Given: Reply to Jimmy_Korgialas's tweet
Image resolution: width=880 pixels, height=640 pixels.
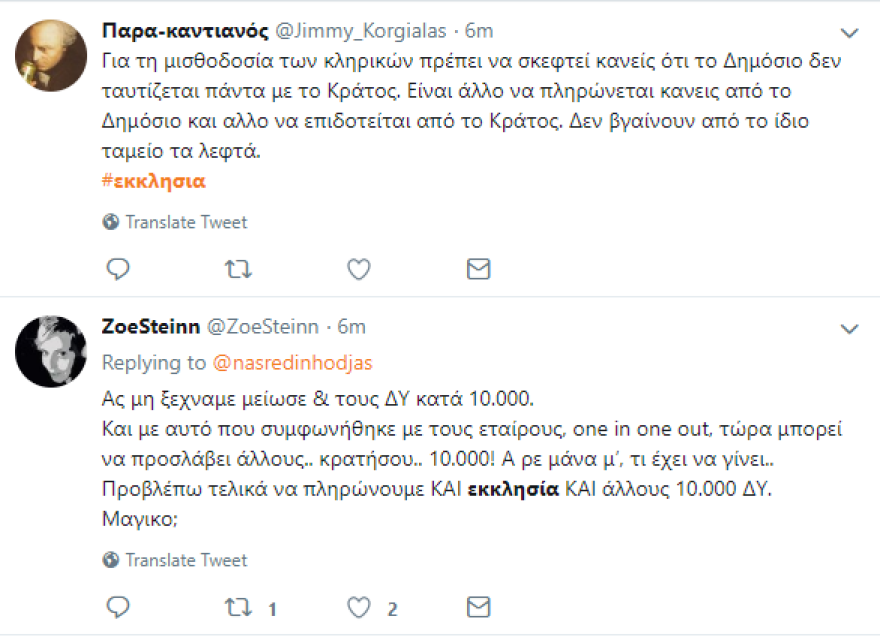Looking at the screenshot, I should (x=118, y=268).
